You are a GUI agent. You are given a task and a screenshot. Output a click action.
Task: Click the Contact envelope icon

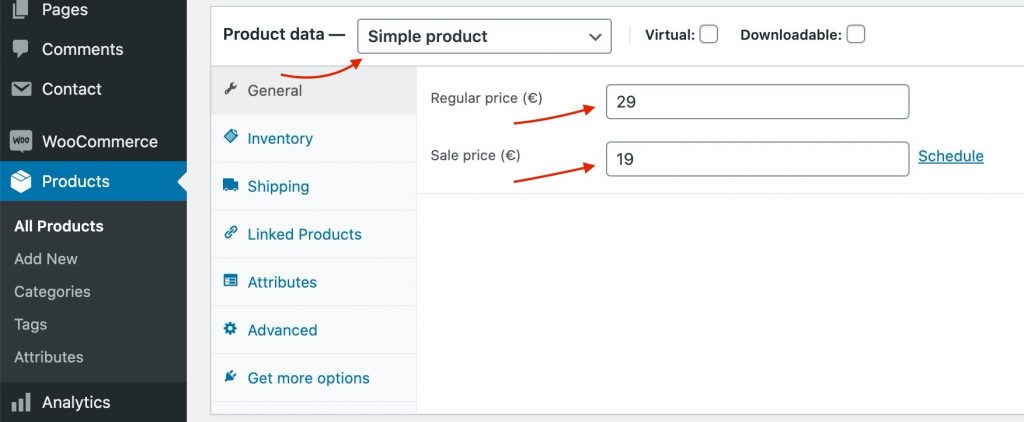pyautogui.click(x=21, y=89)
